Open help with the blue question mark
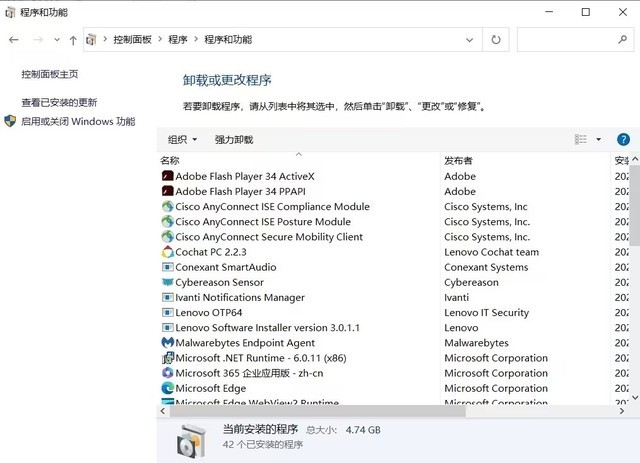Image resolution: width=640 pixels, height=463 pixels. point(623,140)
